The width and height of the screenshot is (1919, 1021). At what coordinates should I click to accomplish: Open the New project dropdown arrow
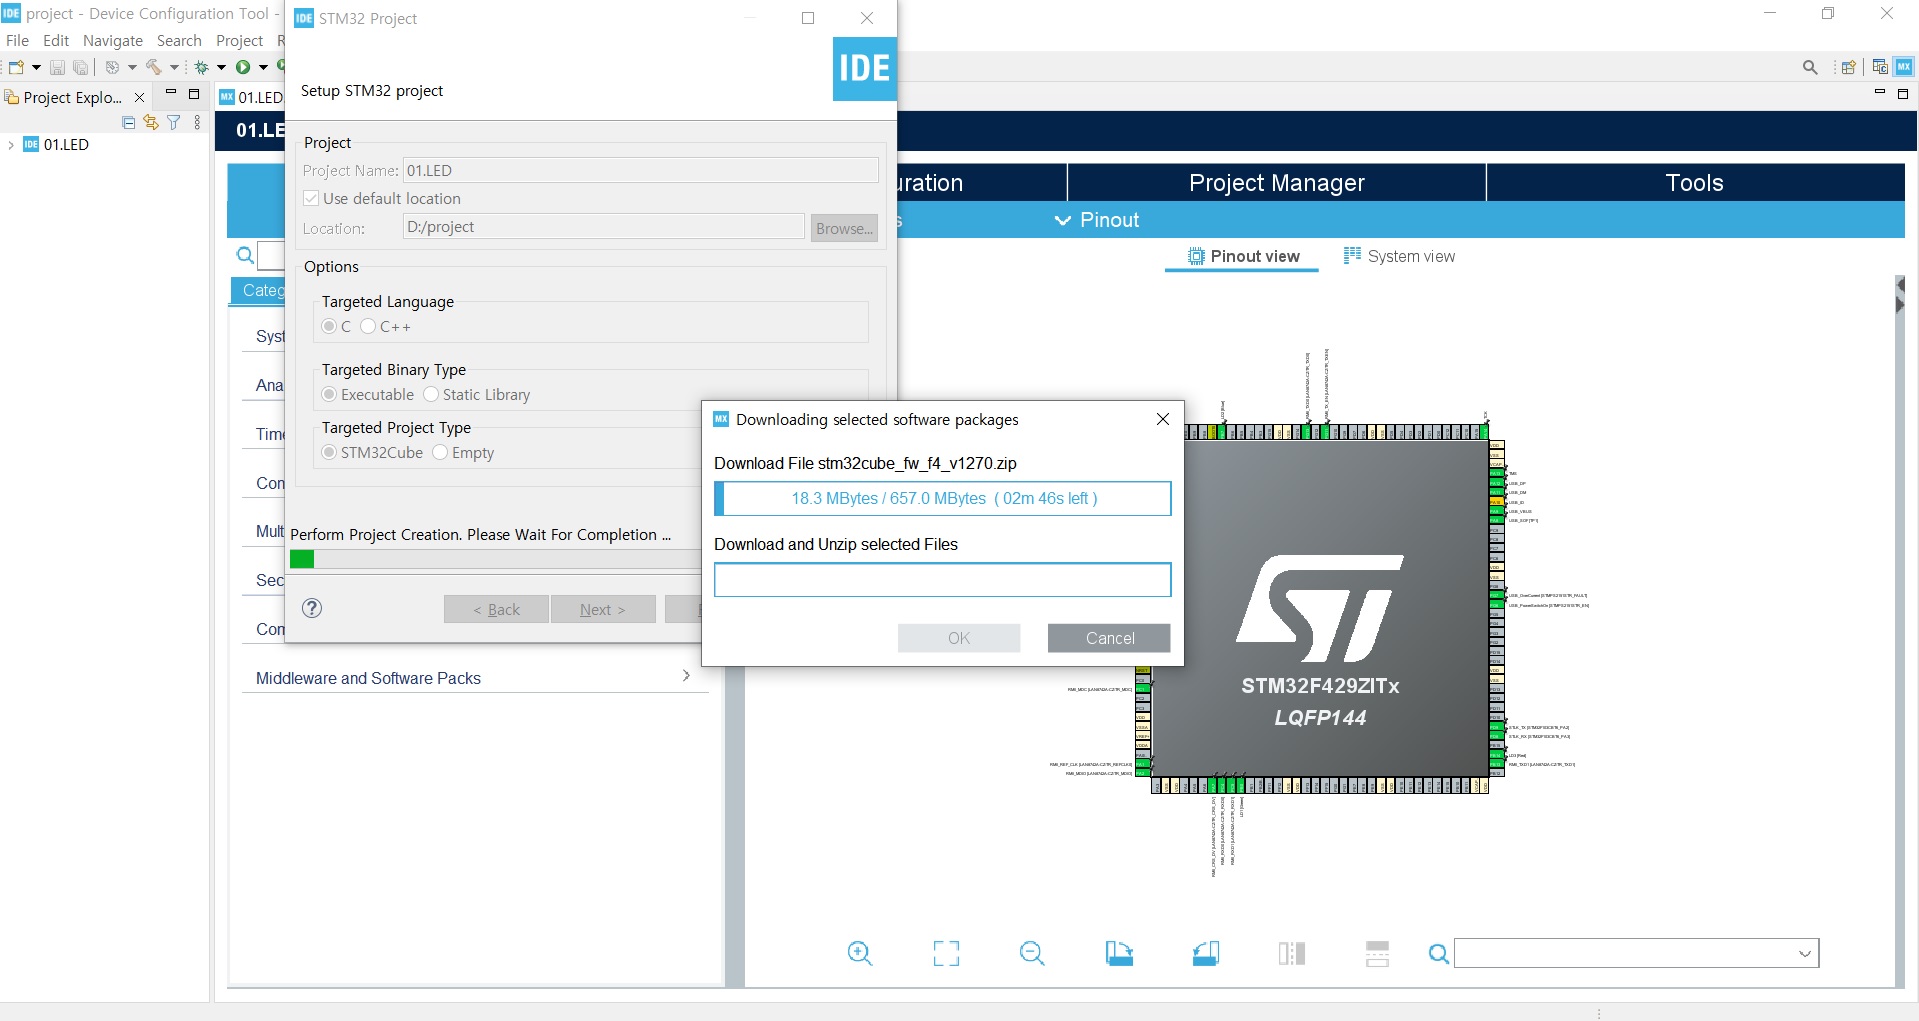click(36, 67)
